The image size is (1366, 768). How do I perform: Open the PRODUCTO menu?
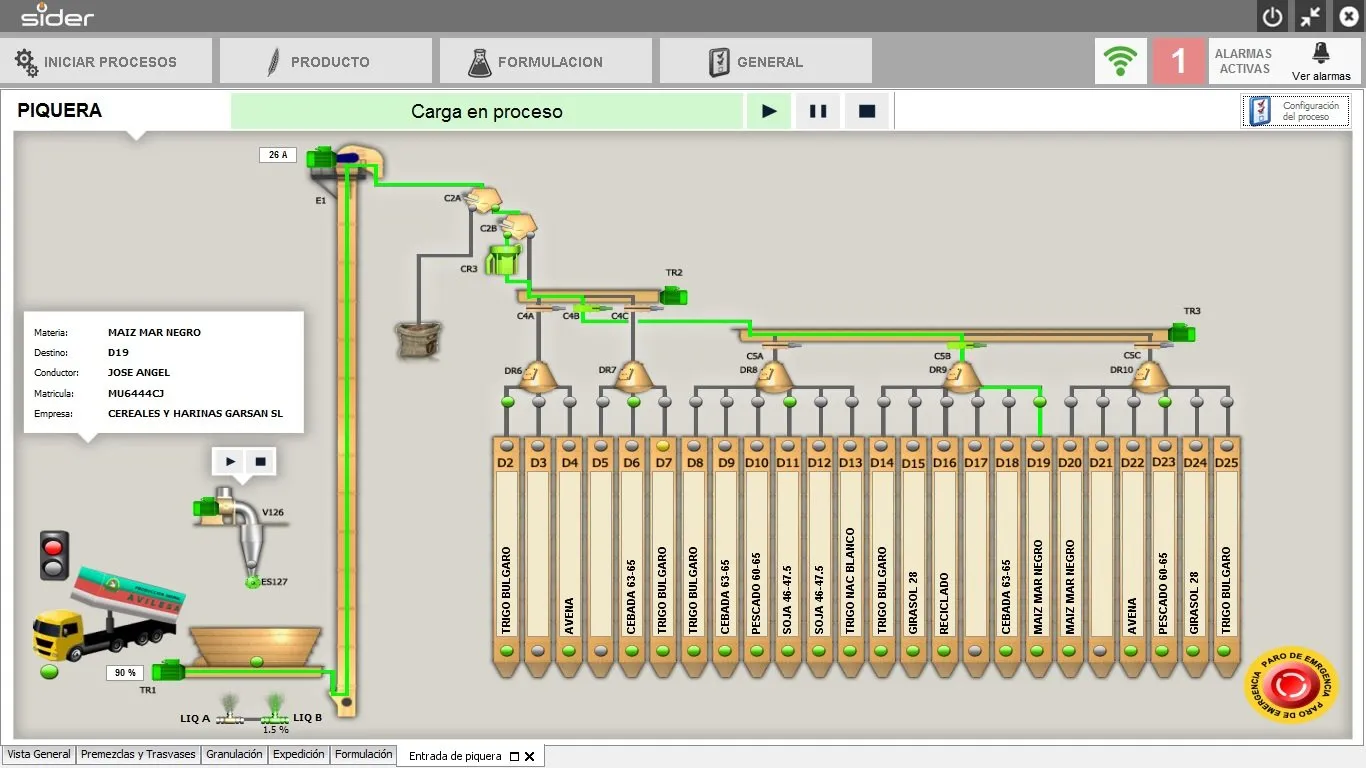click(326, 61)
